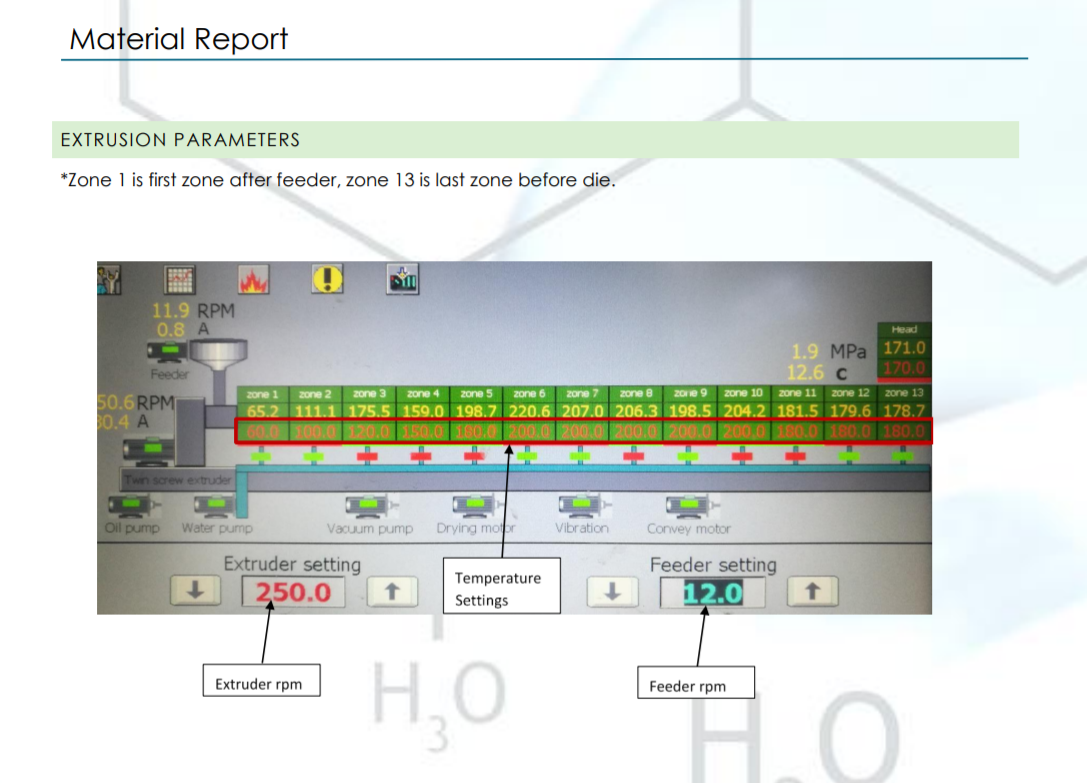Increase Feeder setting with up arrow
Image resolution: width=1087 pixels, height=783 pixels.
pos(812,592)
